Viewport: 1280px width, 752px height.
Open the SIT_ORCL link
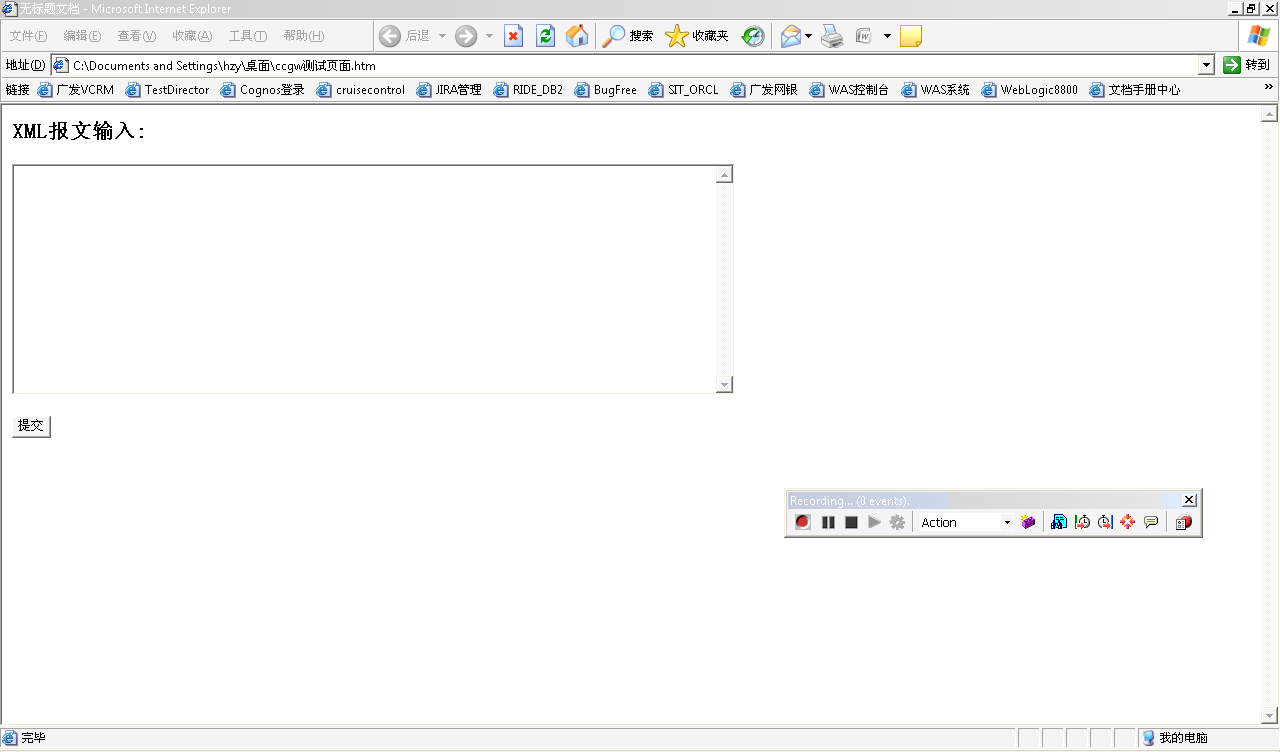[x=684, y=90]
